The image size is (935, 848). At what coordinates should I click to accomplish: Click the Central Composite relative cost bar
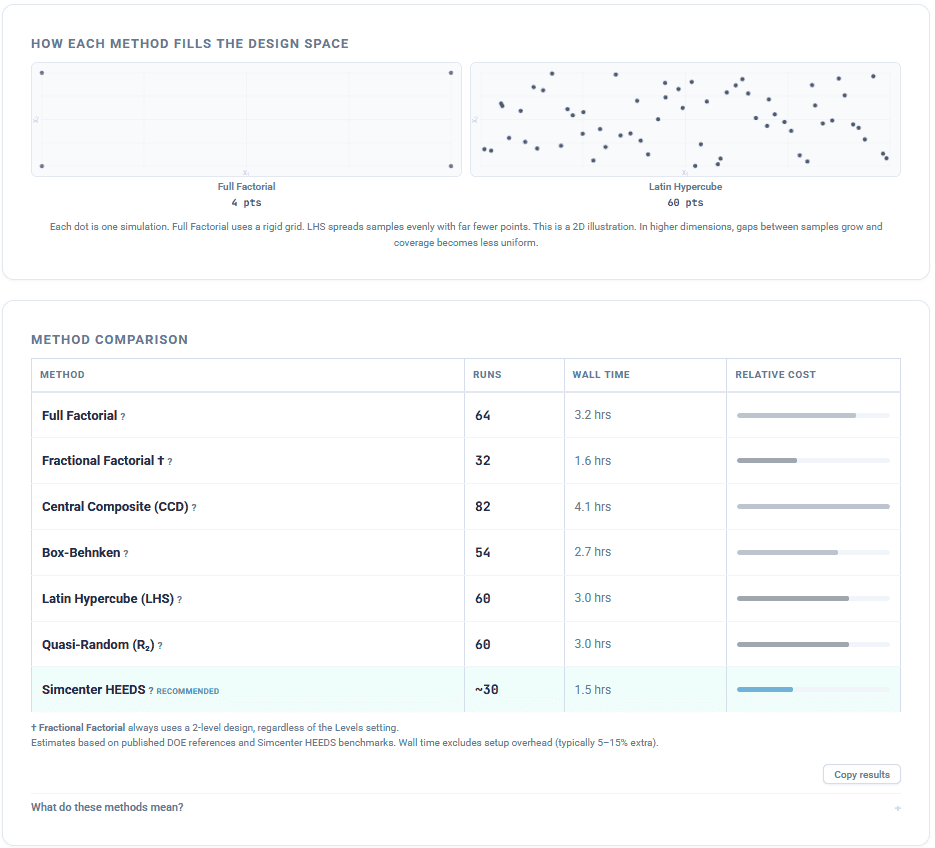pos(812,507)
